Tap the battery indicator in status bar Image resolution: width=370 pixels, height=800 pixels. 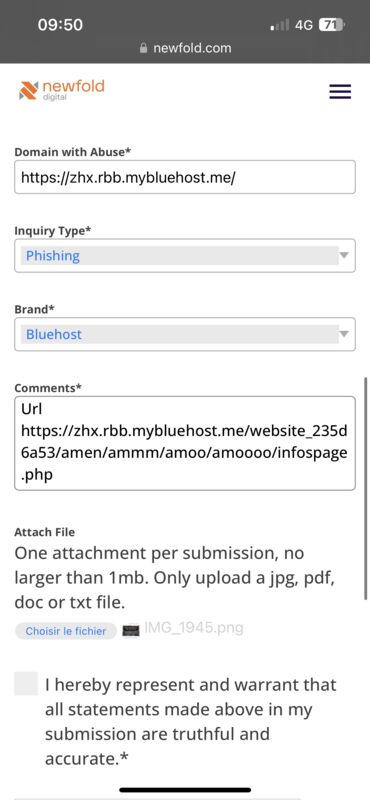pyautogui.click(x=331, y=24)
